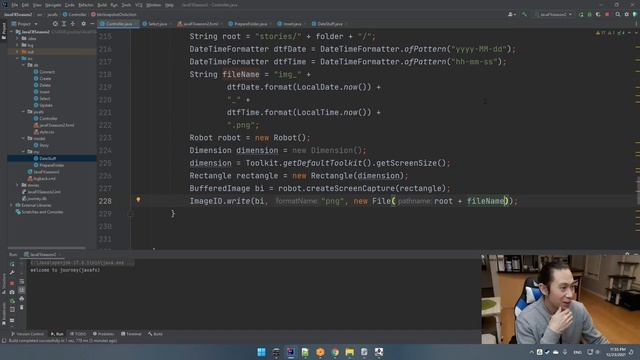Select PrepareFolder in project tree

49,165
